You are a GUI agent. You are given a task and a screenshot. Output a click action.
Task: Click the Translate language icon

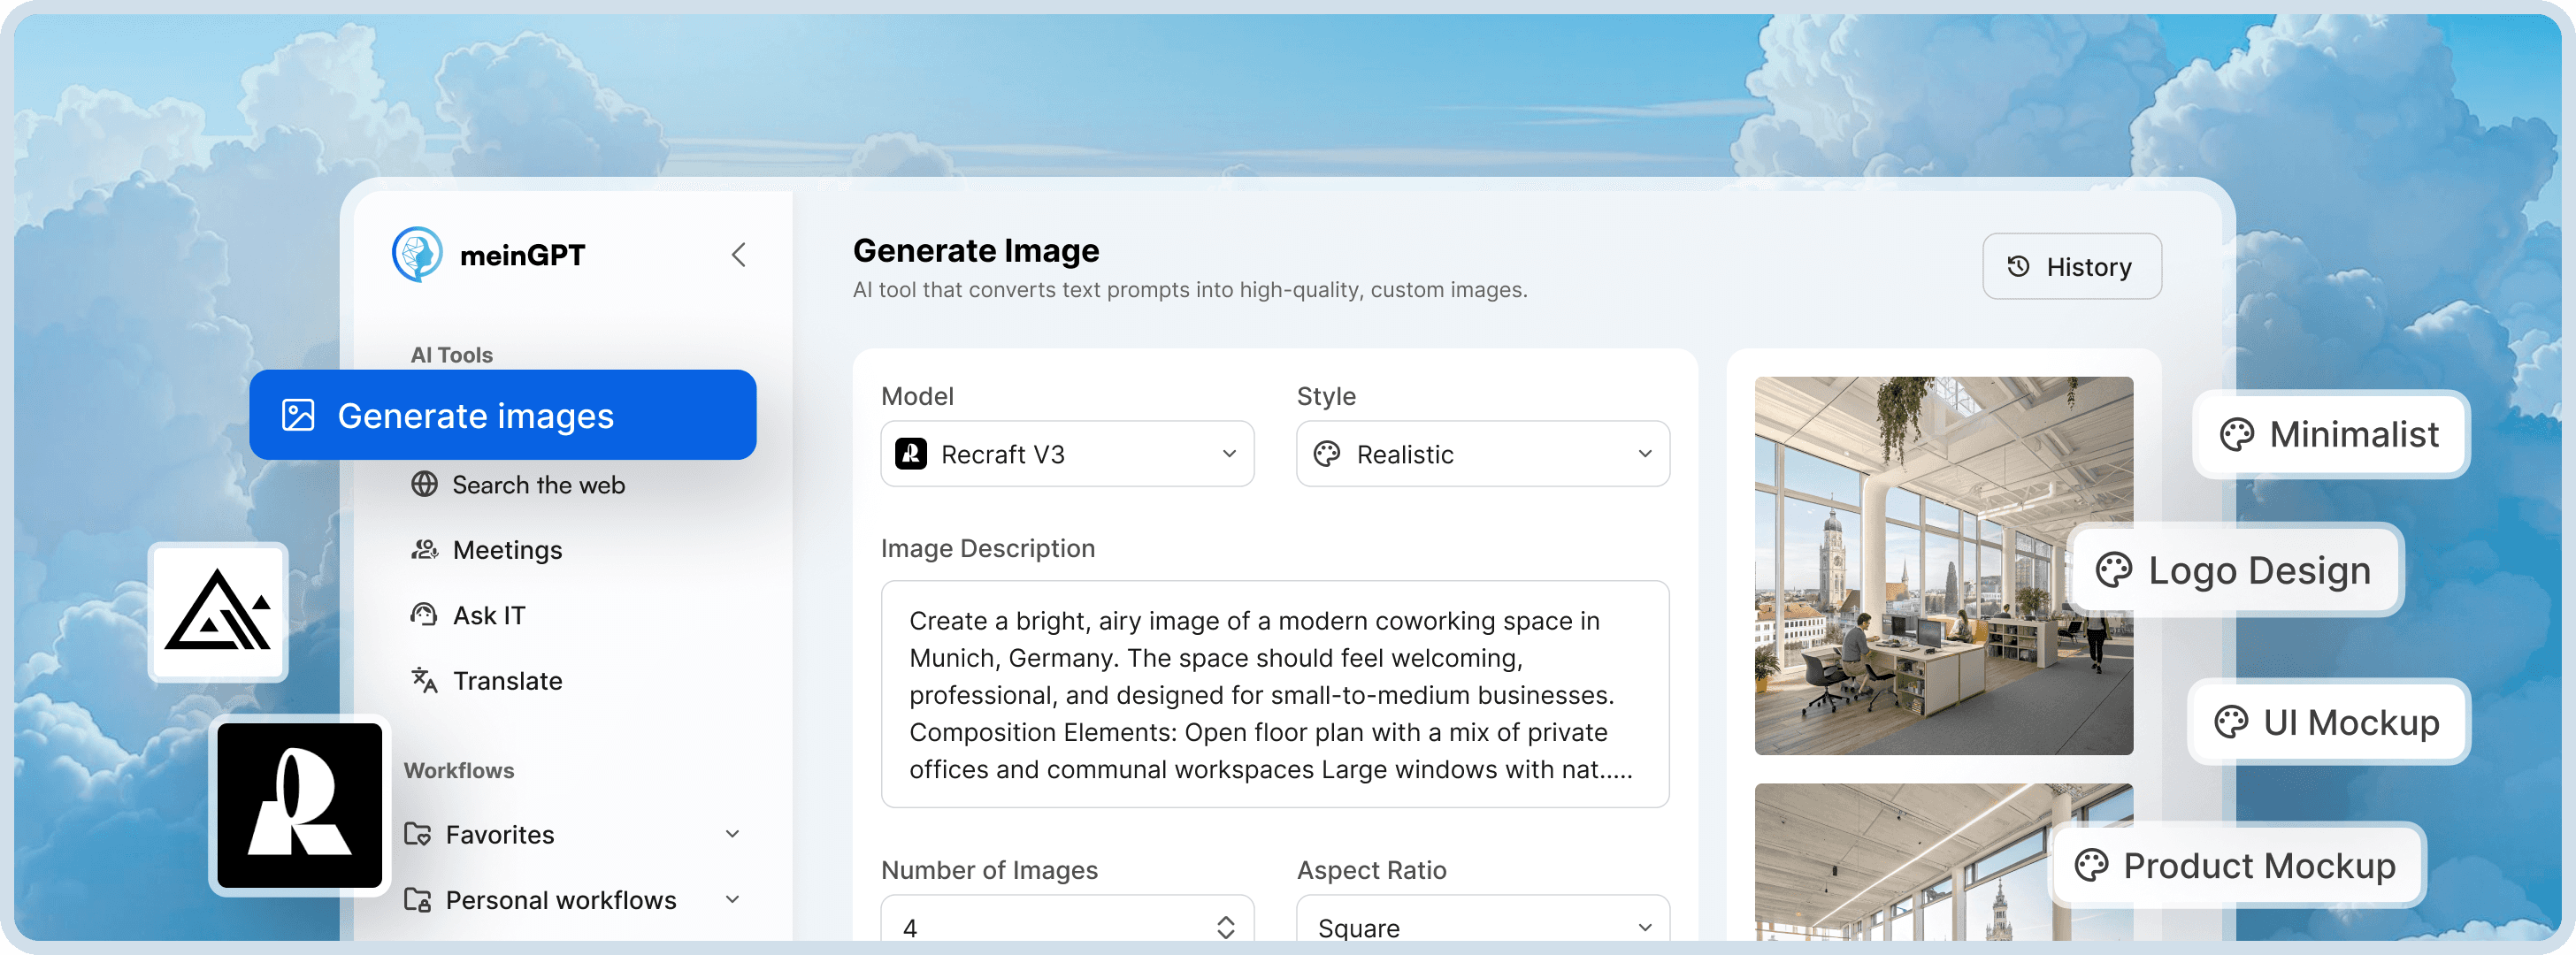click(424, 680)
